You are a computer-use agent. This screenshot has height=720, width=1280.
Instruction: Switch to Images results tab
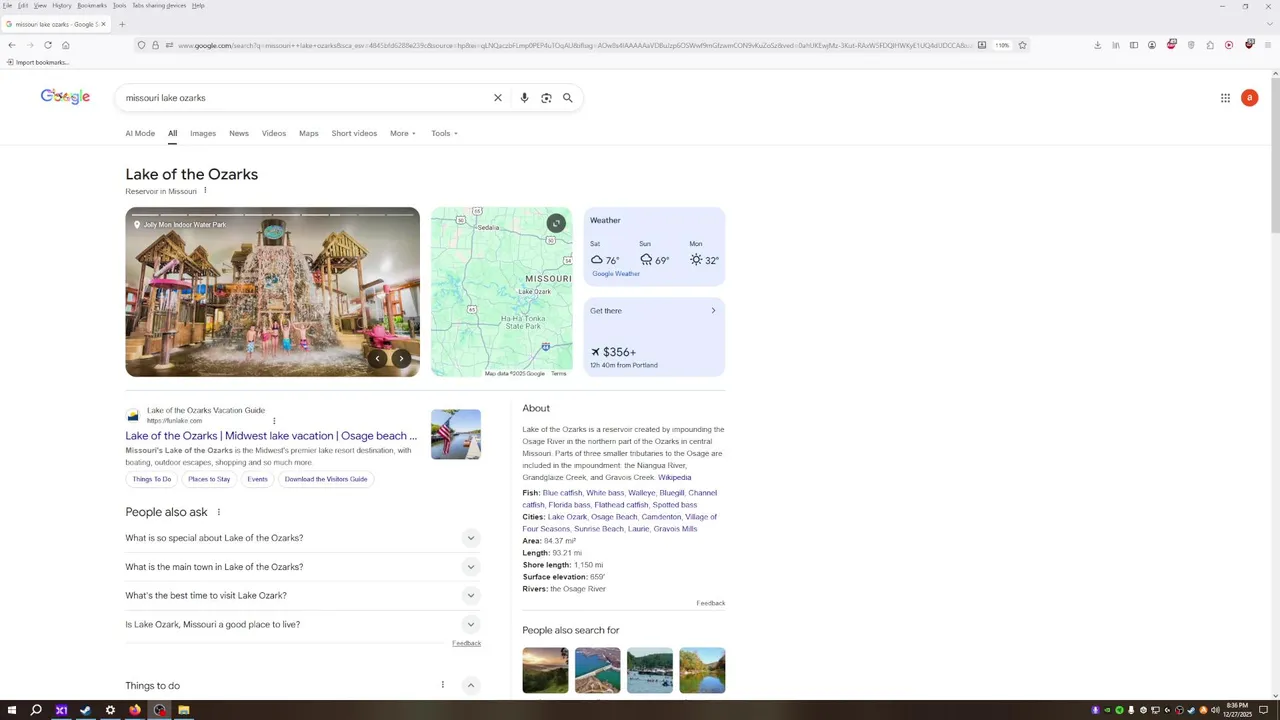click(203, 133)
